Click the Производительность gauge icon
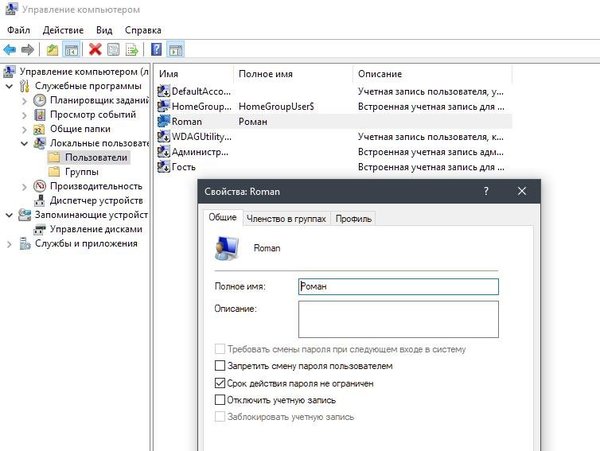This screenshot has height=451, width=600. point(39,186)
